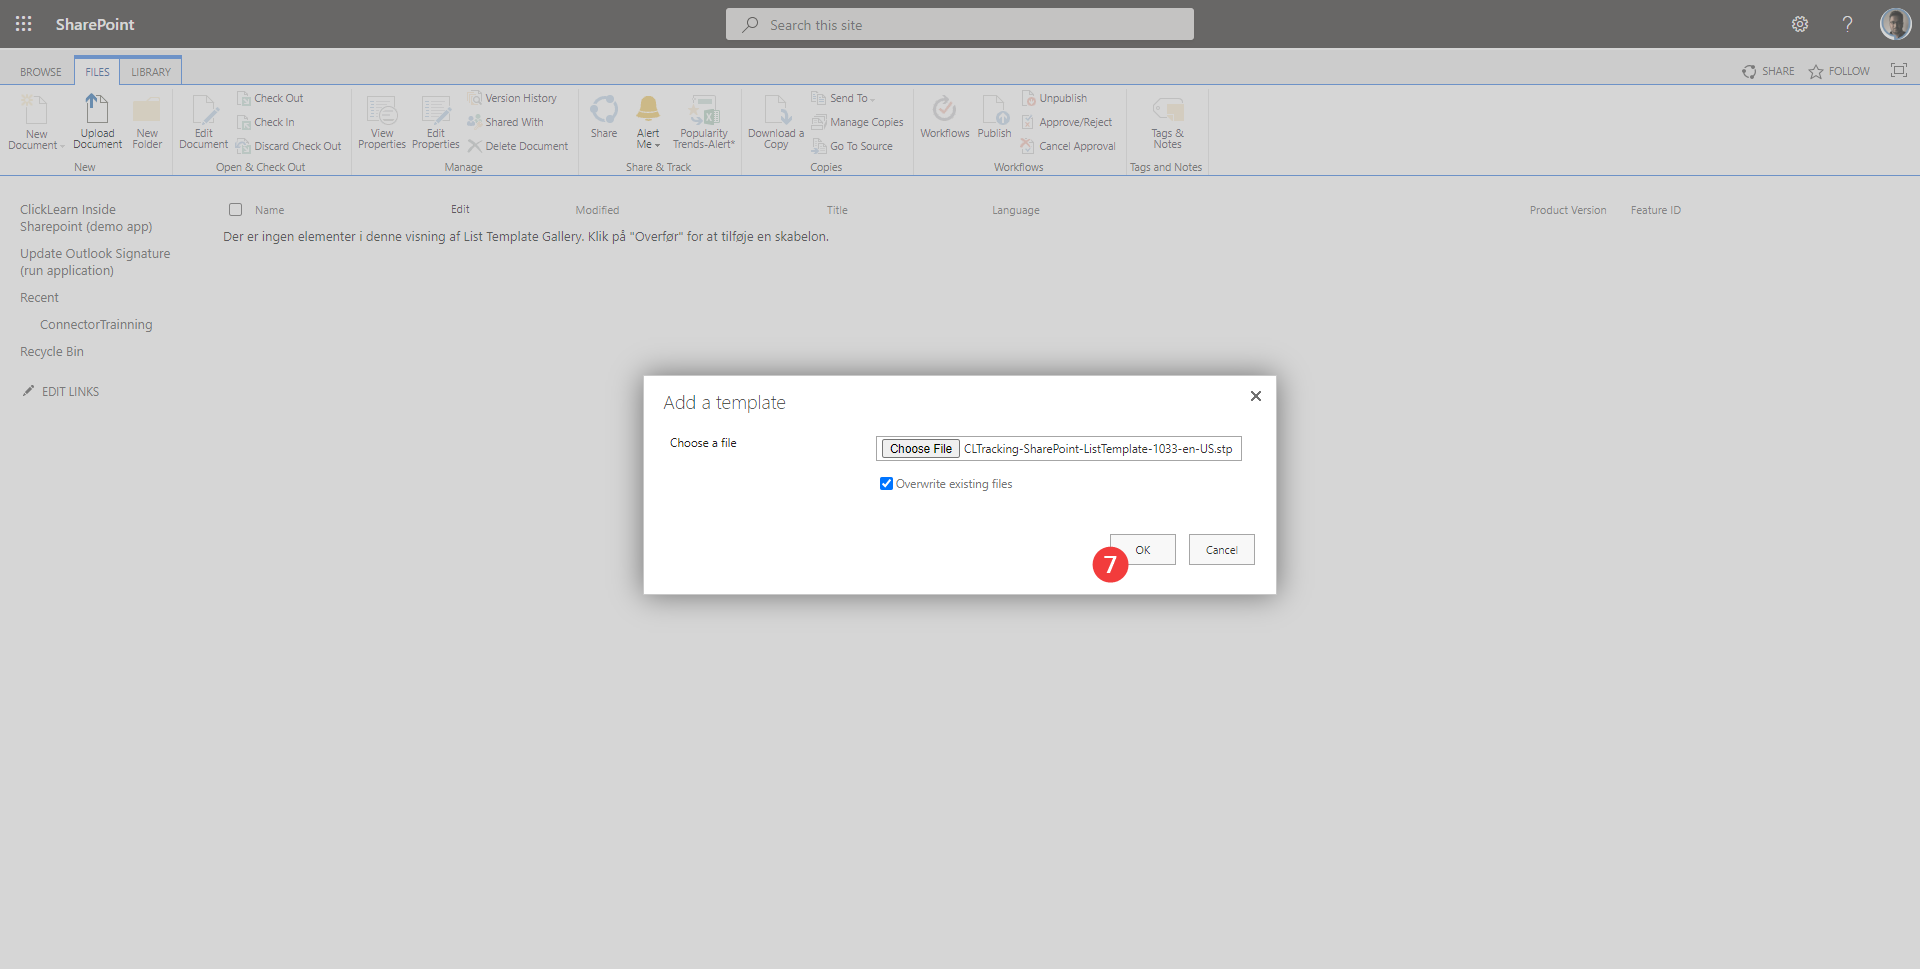Sort by the Language column header
Viewport: 1920px width, 969px height.
point(1016,210)
